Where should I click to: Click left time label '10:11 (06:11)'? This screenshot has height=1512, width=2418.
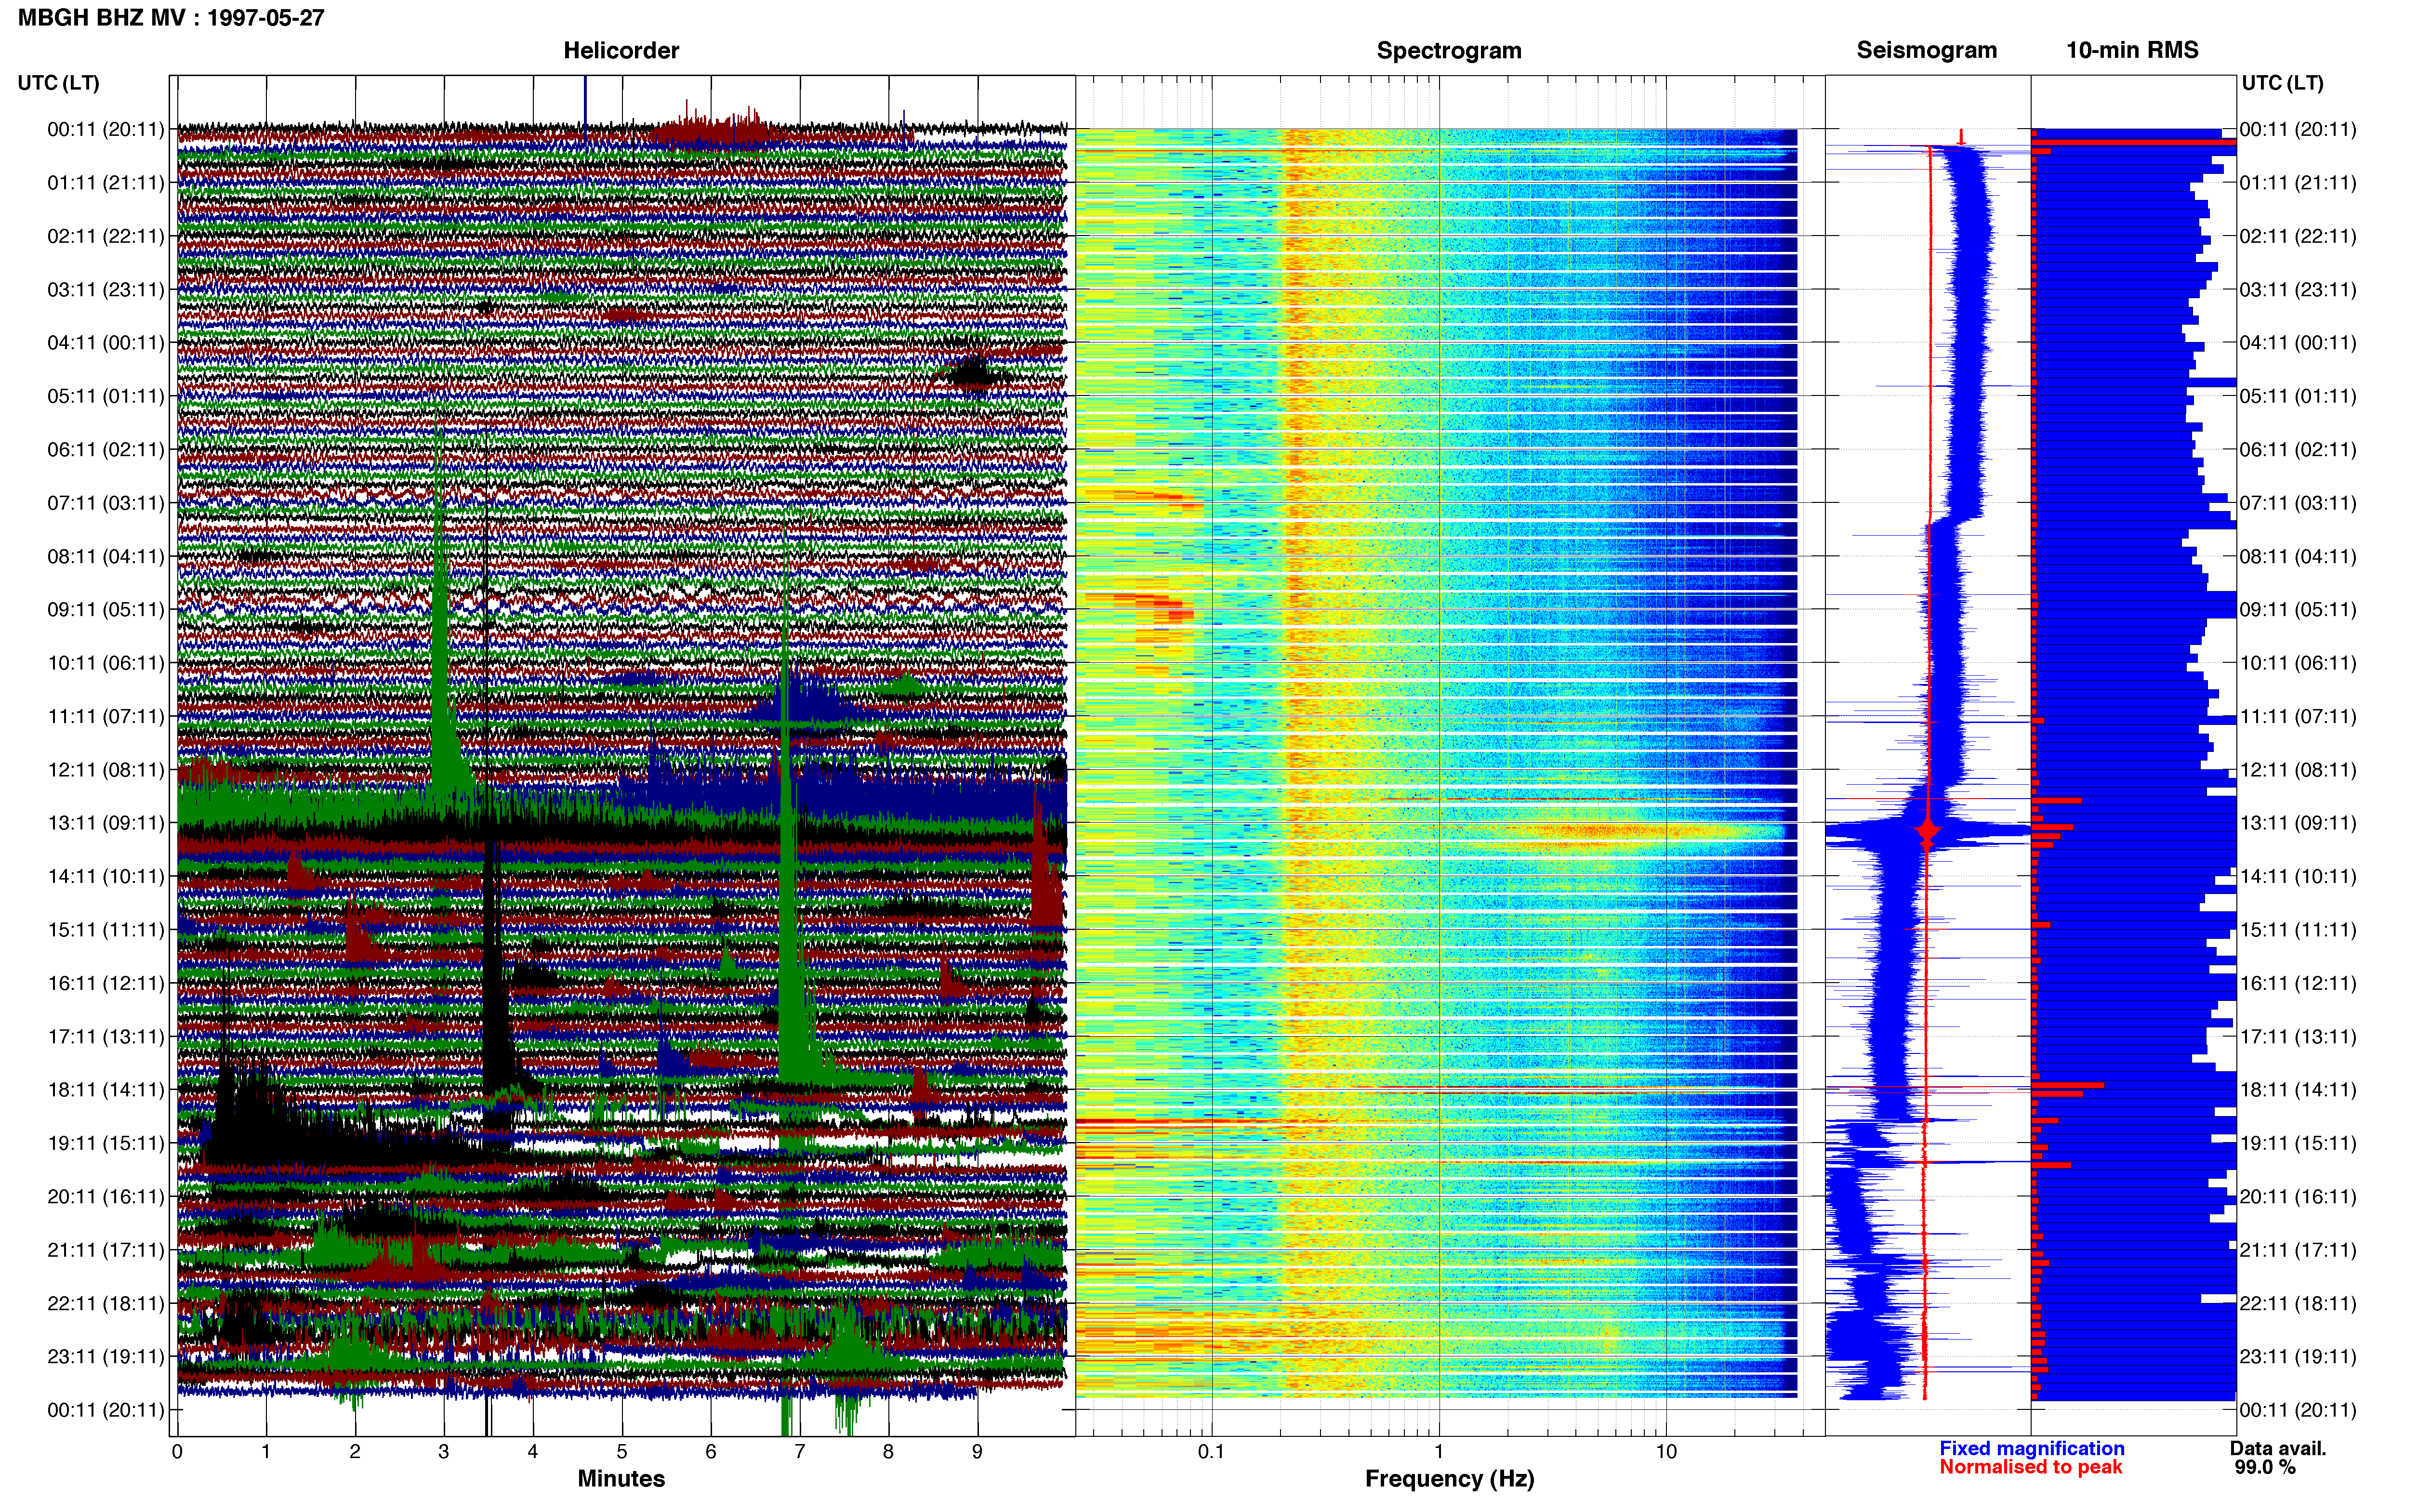click(106, 663)
